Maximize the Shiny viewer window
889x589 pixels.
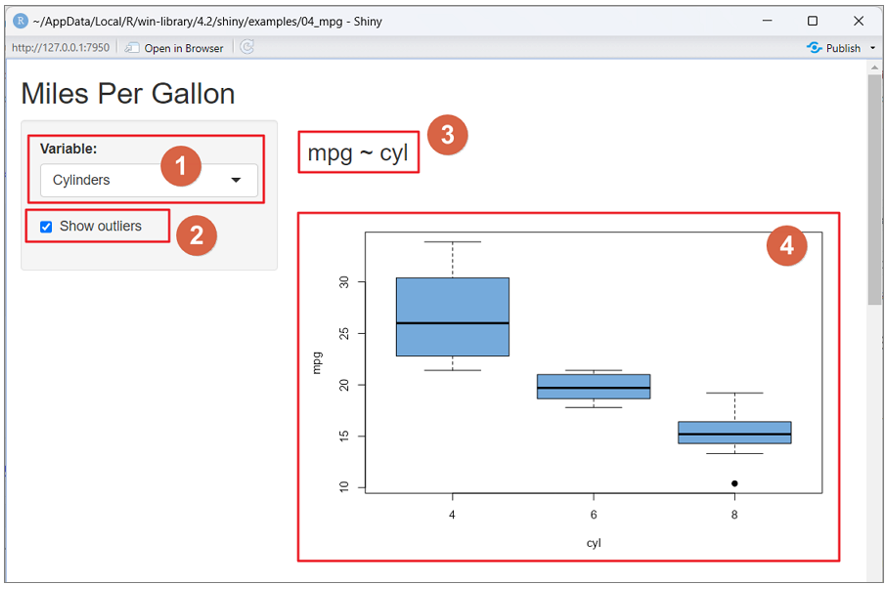pos(812,21)
